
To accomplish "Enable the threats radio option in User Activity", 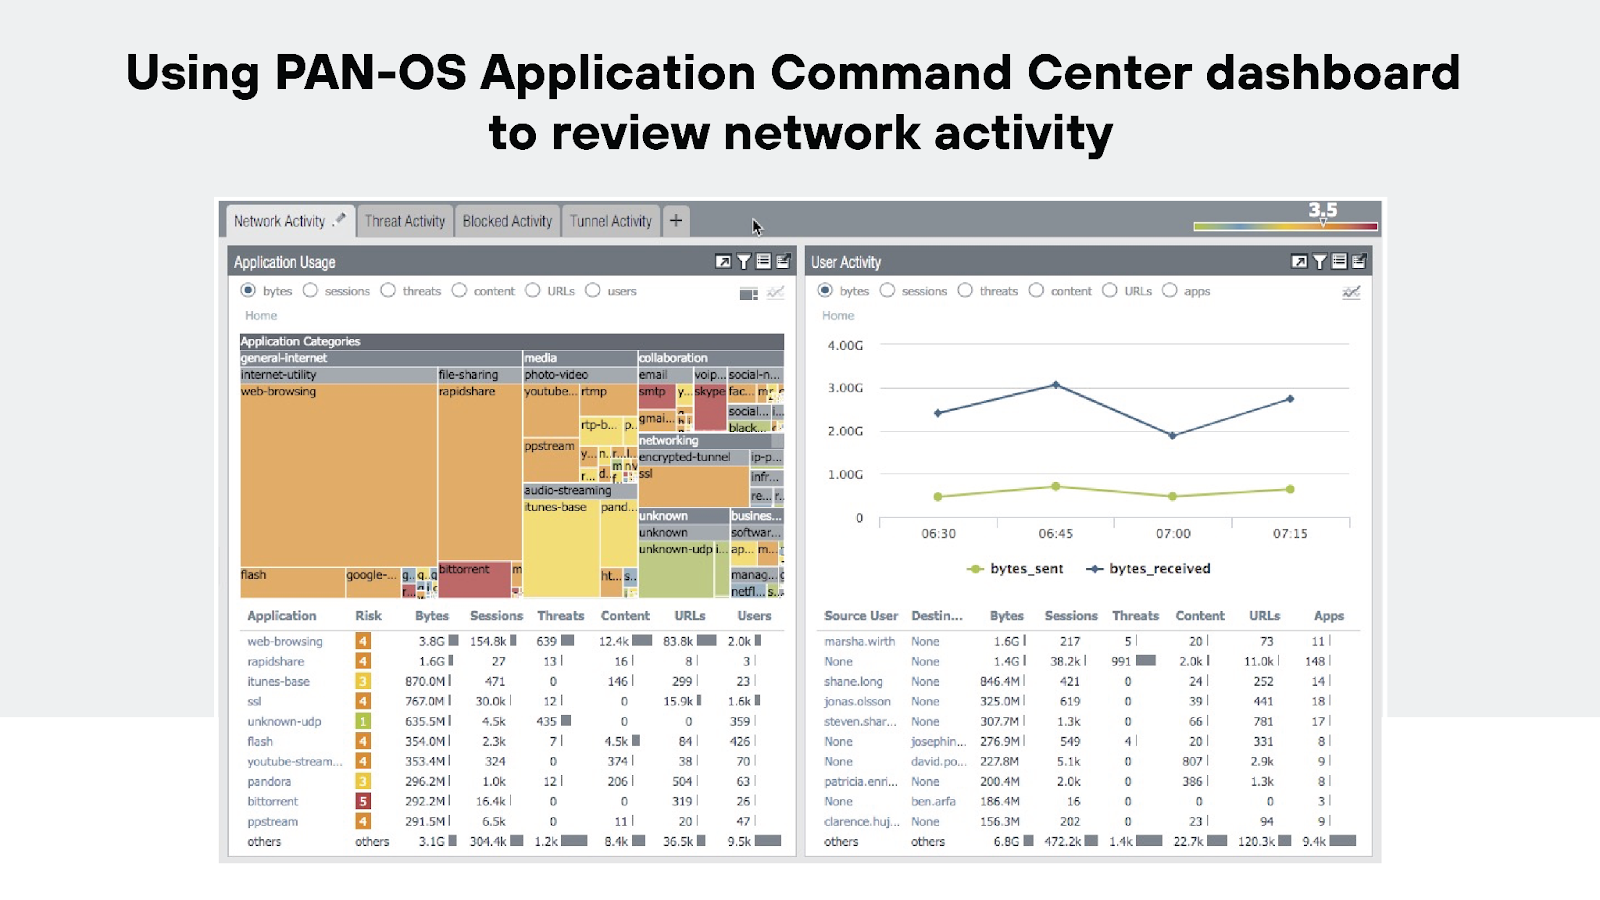I will 965,290.
